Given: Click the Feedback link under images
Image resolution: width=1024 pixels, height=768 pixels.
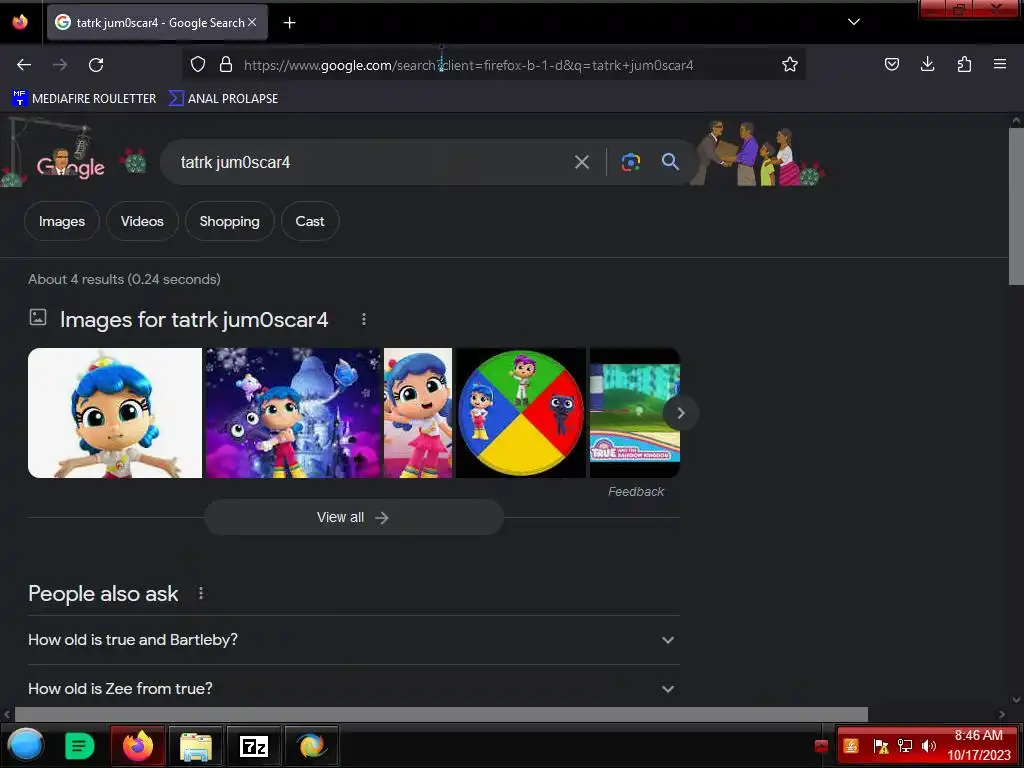Looking at the screenshot, I should tap(635, 492).
